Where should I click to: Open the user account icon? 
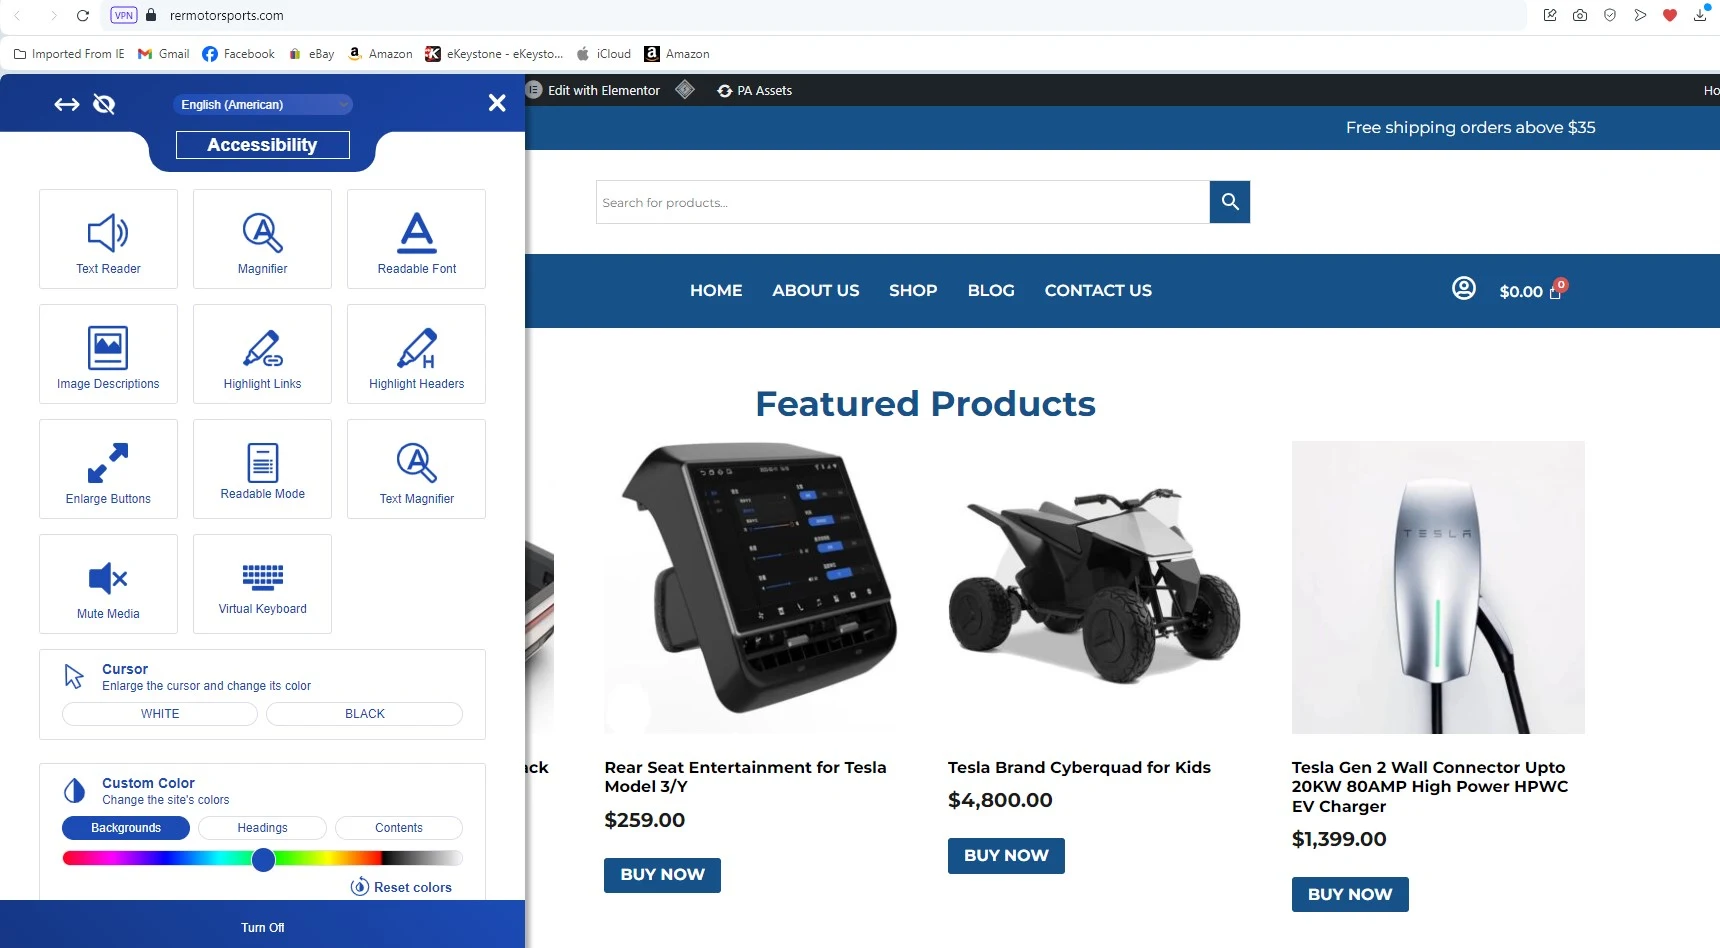click(1464, 289)
